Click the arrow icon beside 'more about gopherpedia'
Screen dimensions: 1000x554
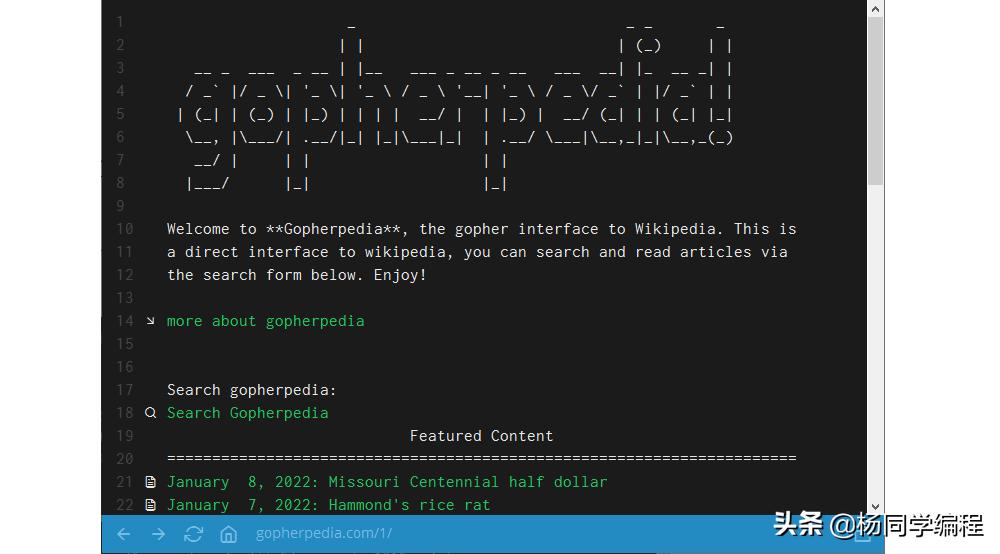coord(151,321)
